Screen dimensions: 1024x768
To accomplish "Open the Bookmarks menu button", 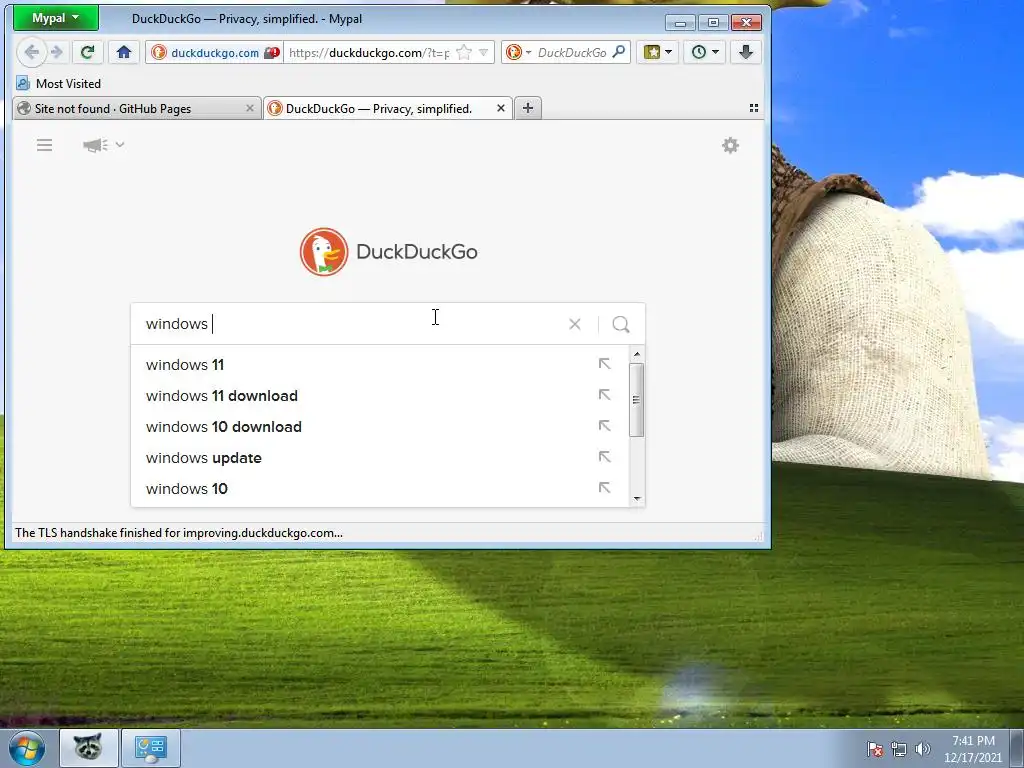I will point(658,52).
